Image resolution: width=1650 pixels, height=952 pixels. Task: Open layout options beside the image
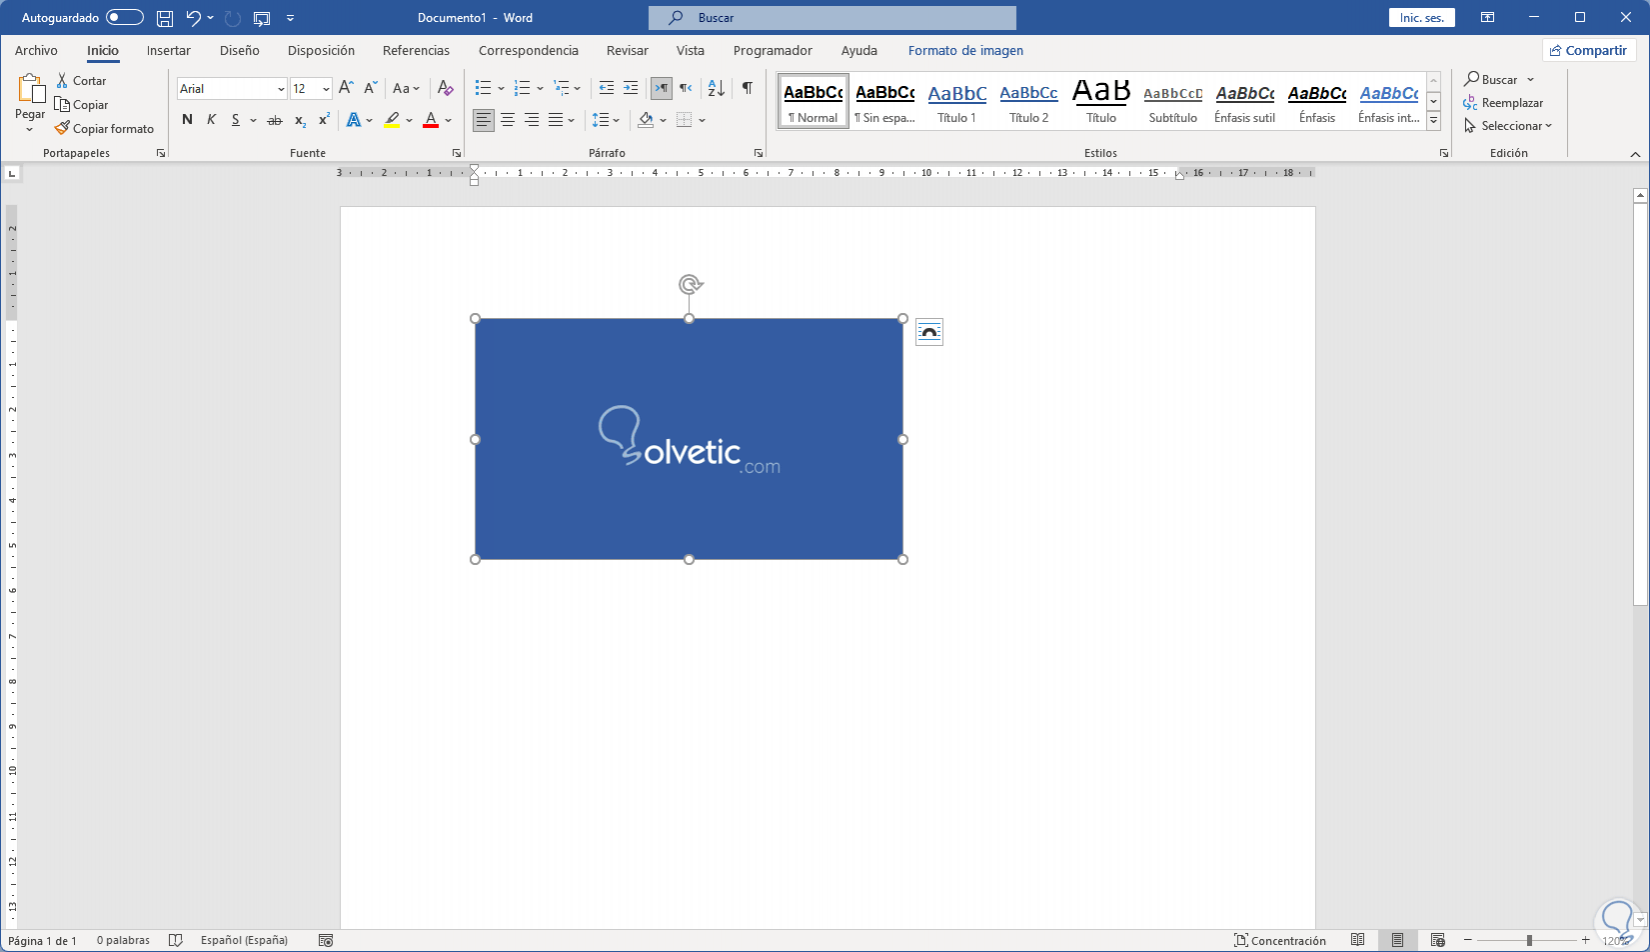point(929,332)
